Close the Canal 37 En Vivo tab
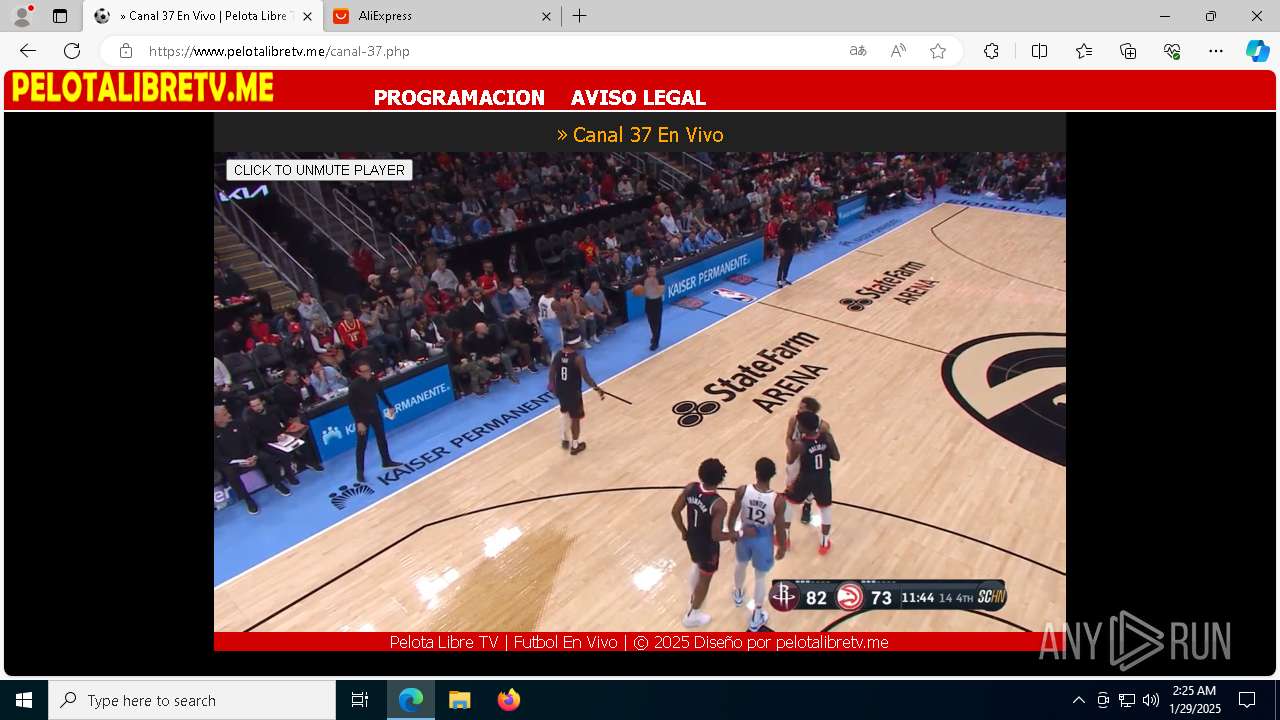1280x720 pixels. point(307,16)
